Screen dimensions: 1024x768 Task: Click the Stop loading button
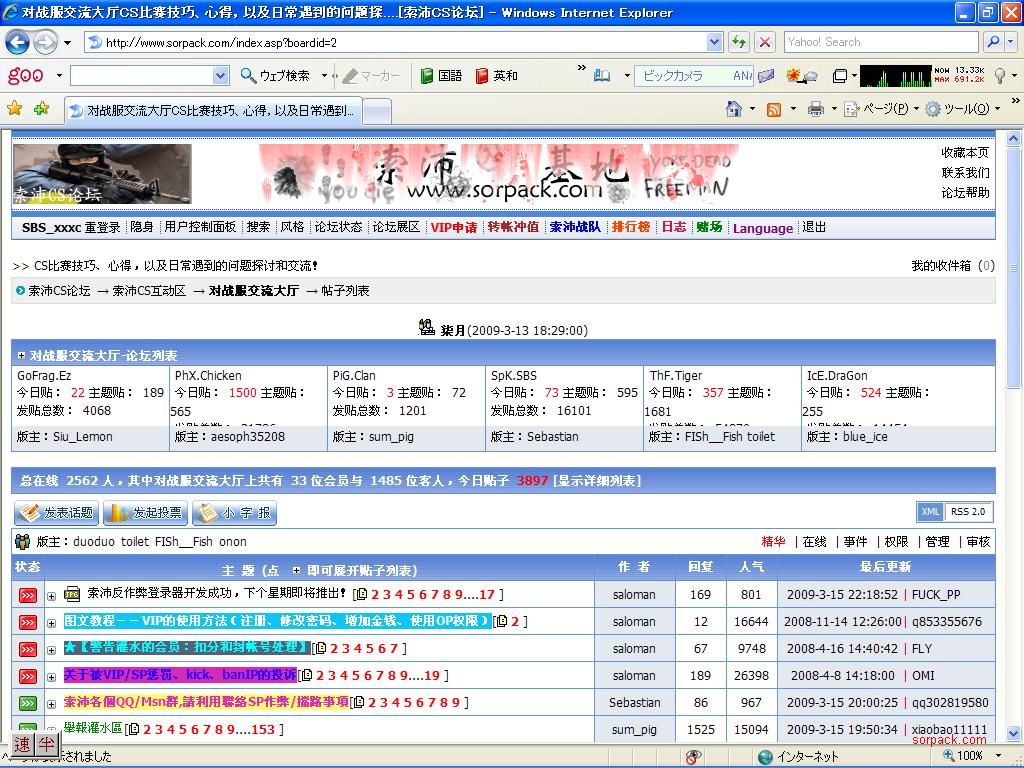click(x=765, y=42)
